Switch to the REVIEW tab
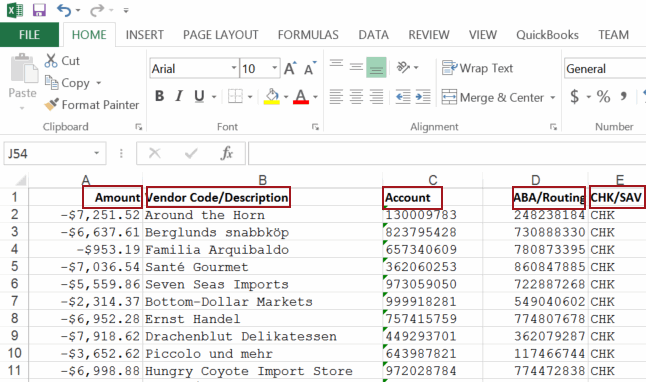The width and height of the screenshot is (646, 382). [428, 35]
